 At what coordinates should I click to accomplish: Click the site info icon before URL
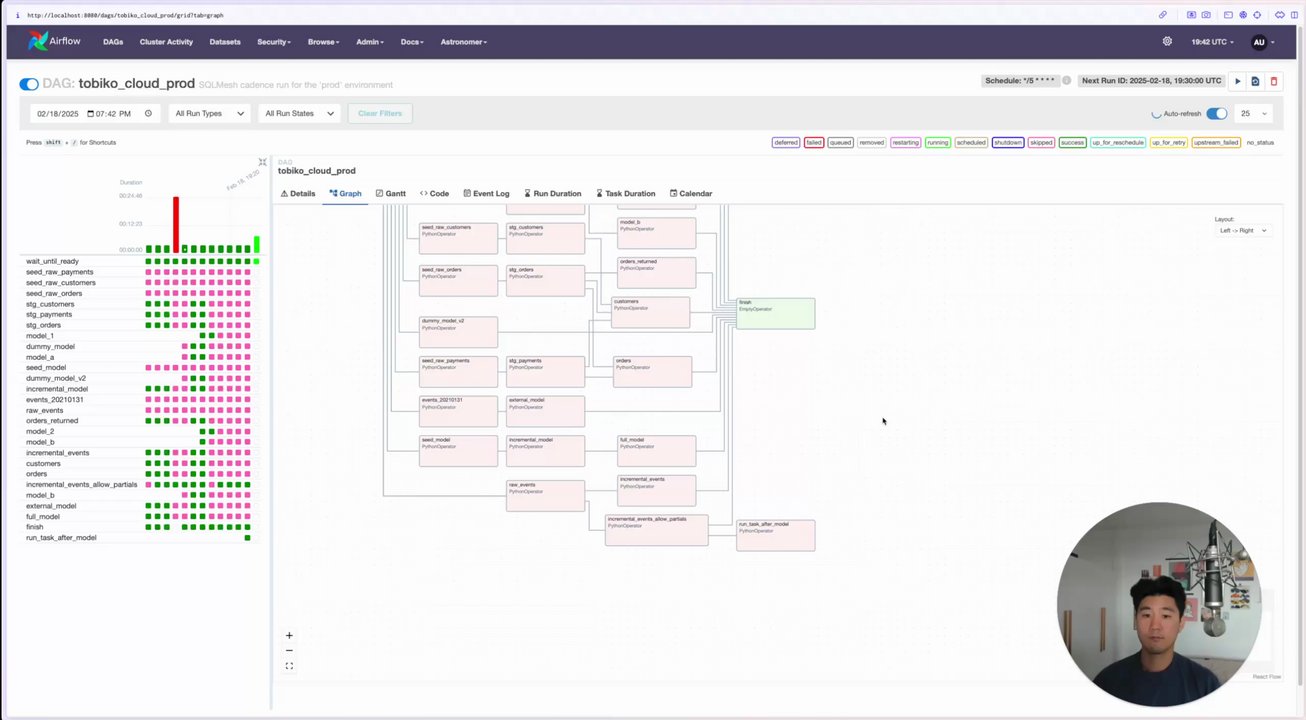pos(17,15)
